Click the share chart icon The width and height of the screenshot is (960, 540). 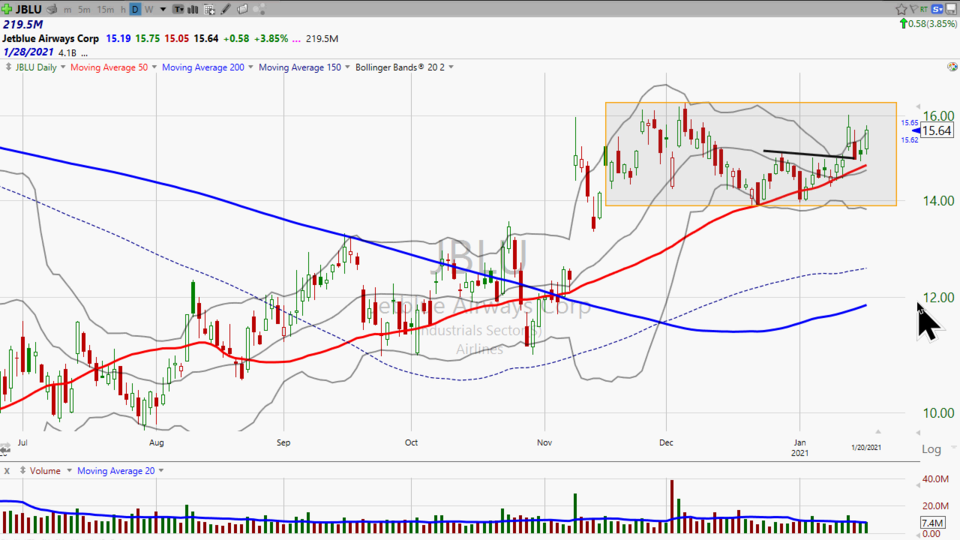pos(259,9)
